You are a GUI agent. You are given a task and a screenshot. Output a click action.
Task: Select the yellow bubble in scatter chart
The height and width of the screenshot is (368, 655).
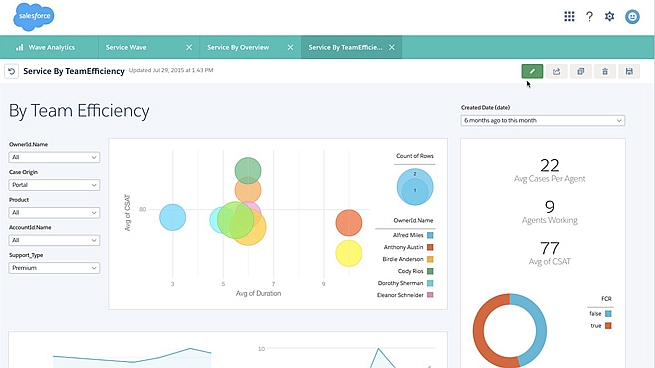click(349, 253)
